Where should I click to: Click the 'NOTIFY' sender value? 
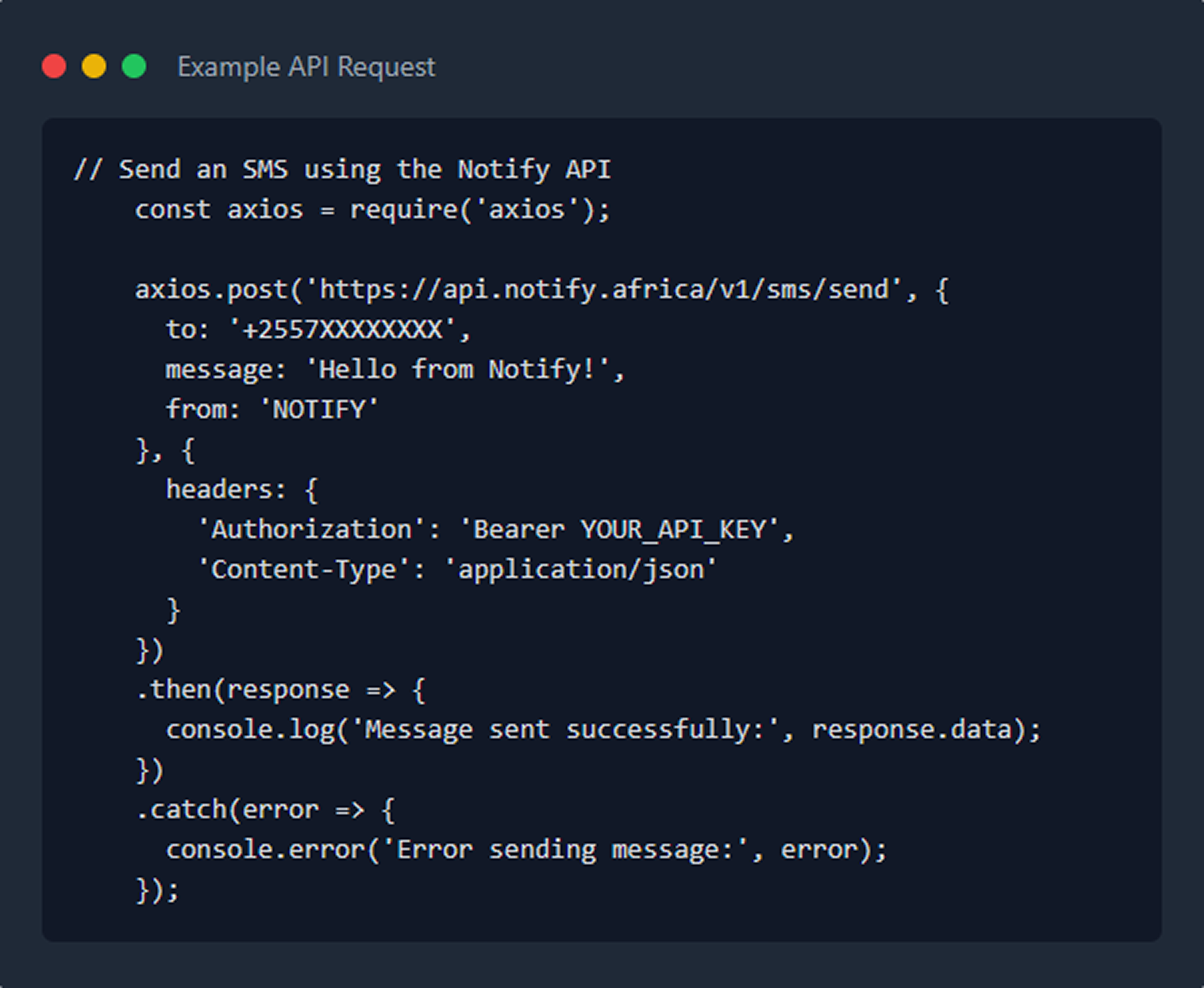point(318,410)
